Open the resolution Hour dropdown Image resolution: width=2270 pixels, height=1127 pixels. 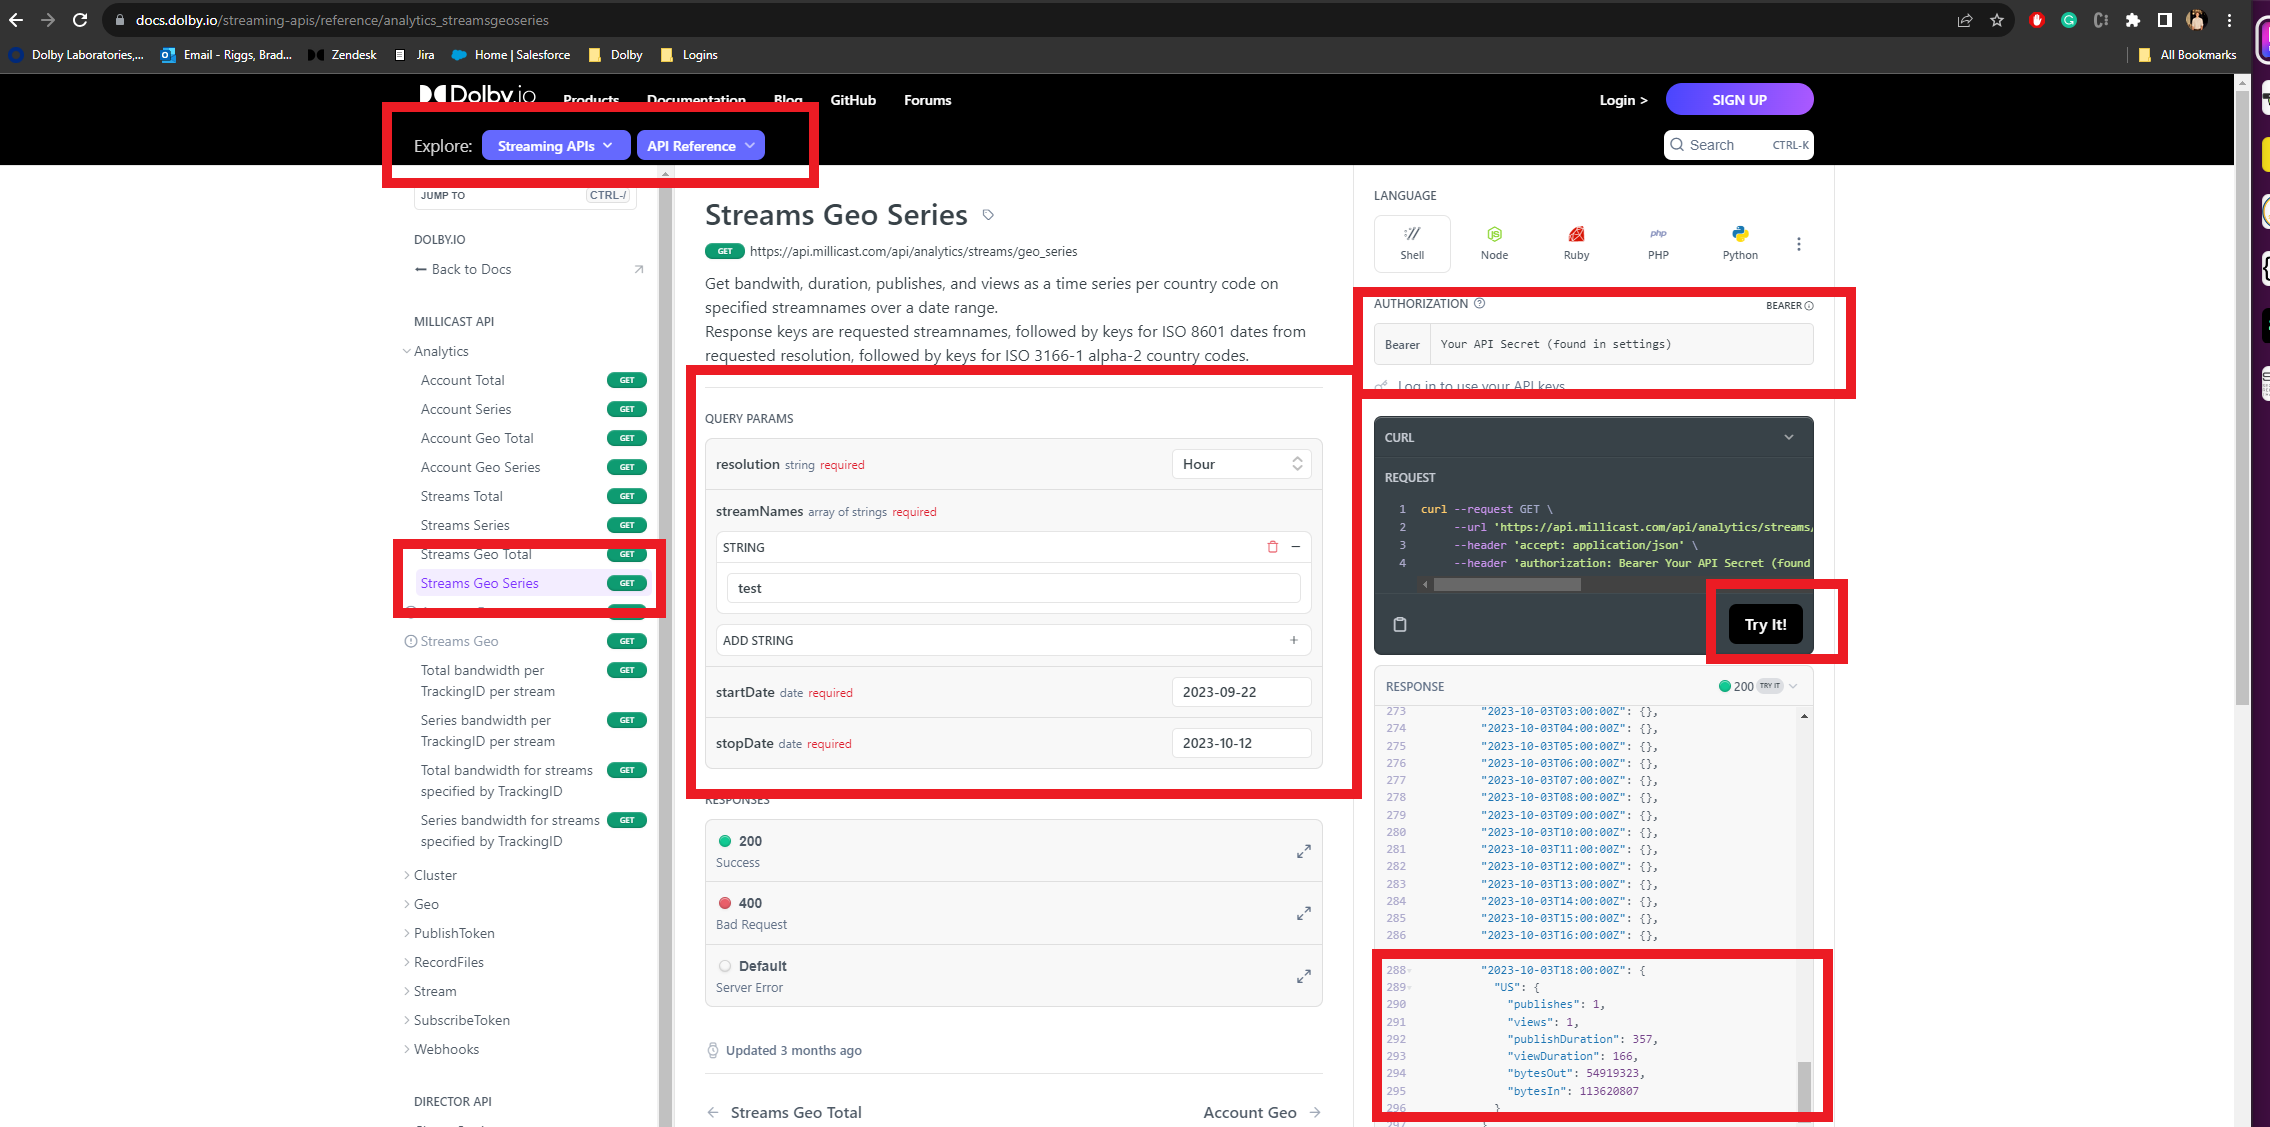[1241, 464]
